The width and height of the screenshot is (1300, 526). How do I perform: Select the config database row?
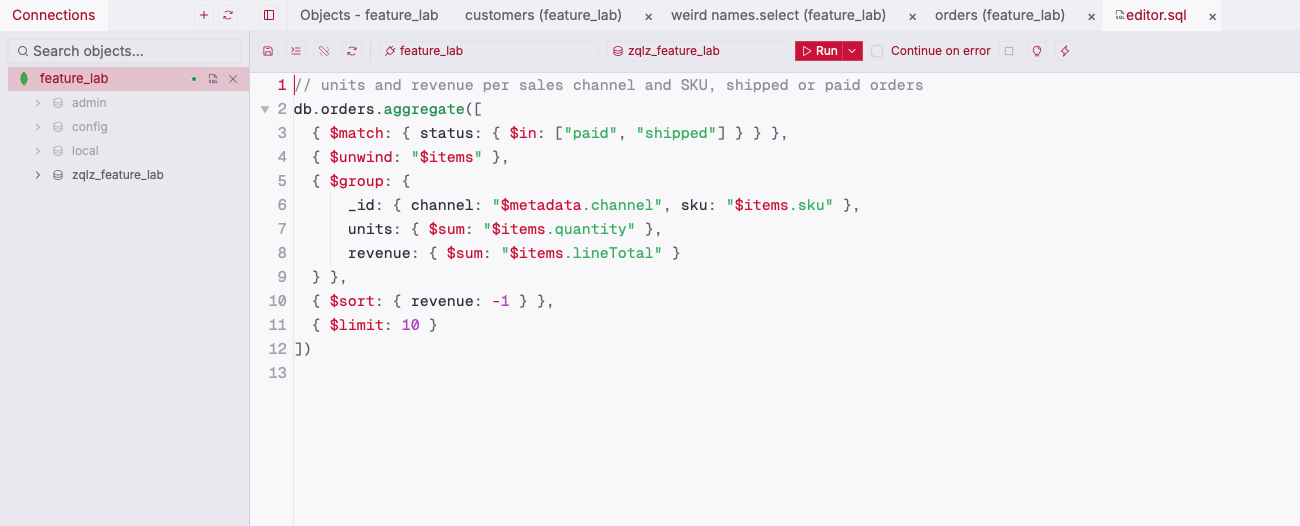click(x=128, y=127)
